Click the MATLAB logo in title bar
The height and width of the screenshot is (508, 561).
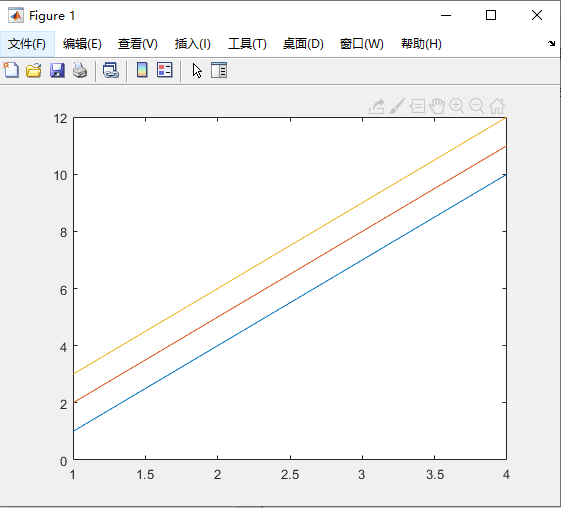pyautogui.click(x=16, y=15)
